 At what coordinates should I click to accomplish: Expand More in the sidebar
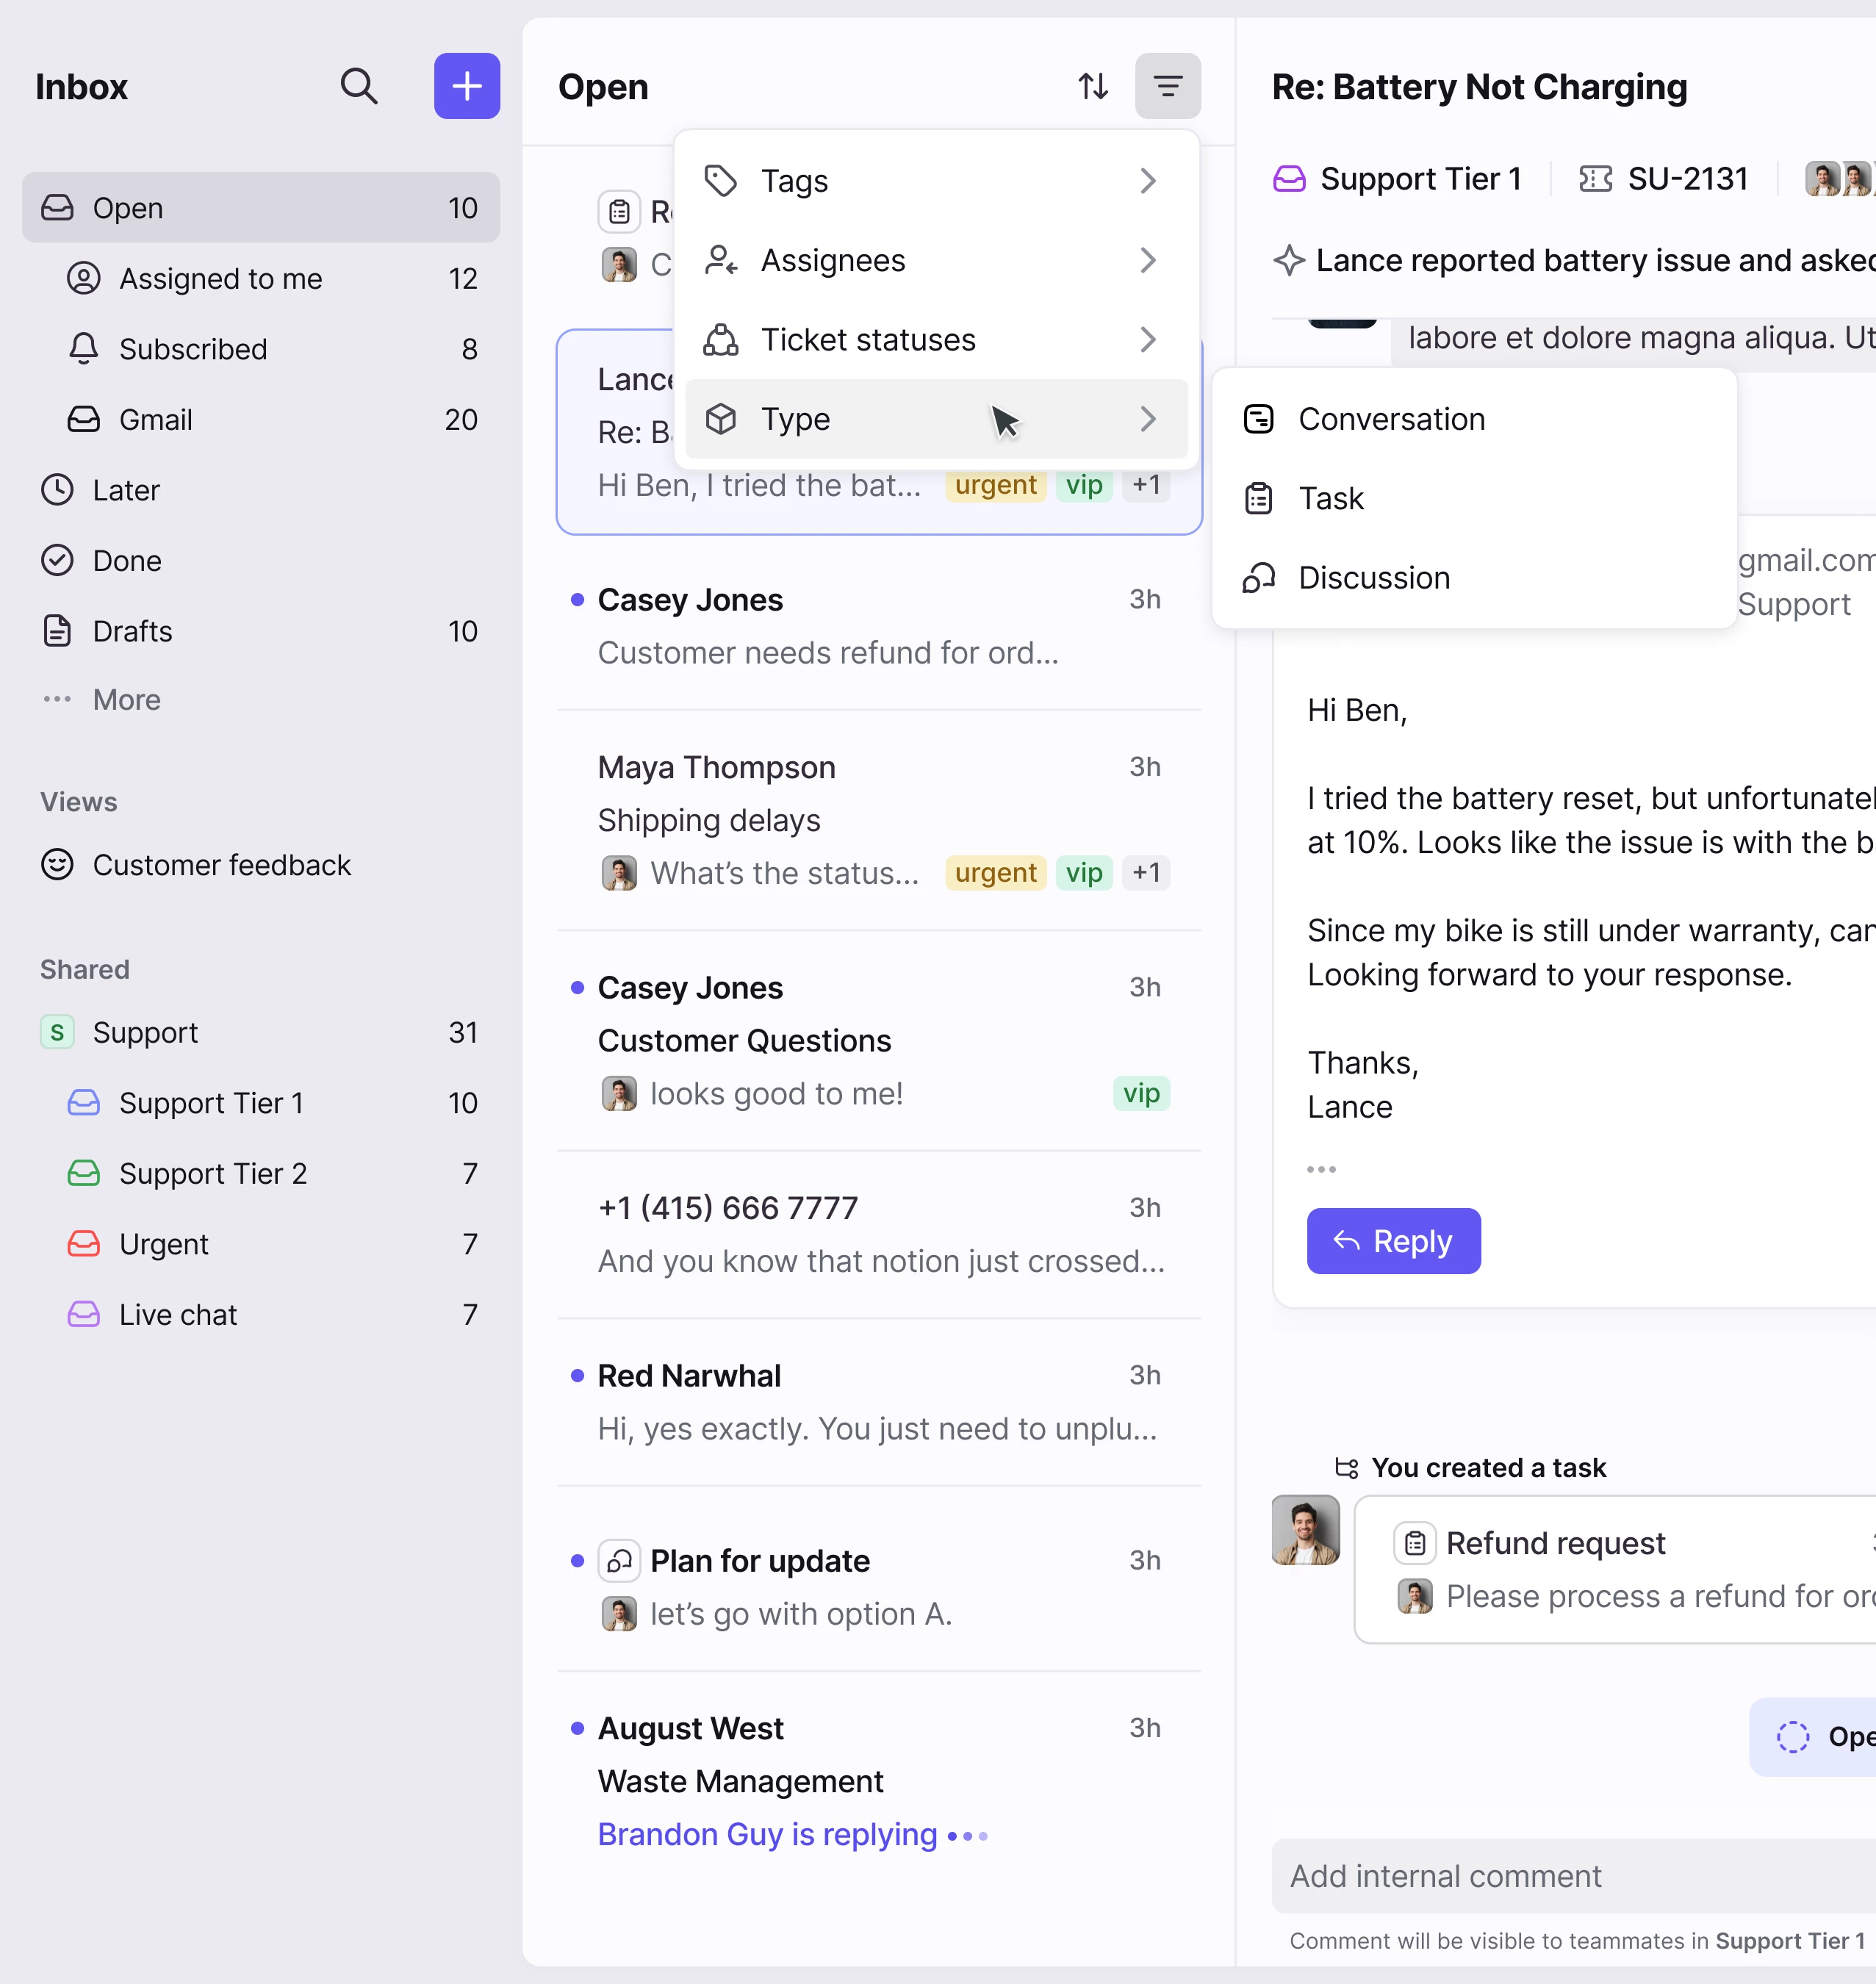coord(125,700)
